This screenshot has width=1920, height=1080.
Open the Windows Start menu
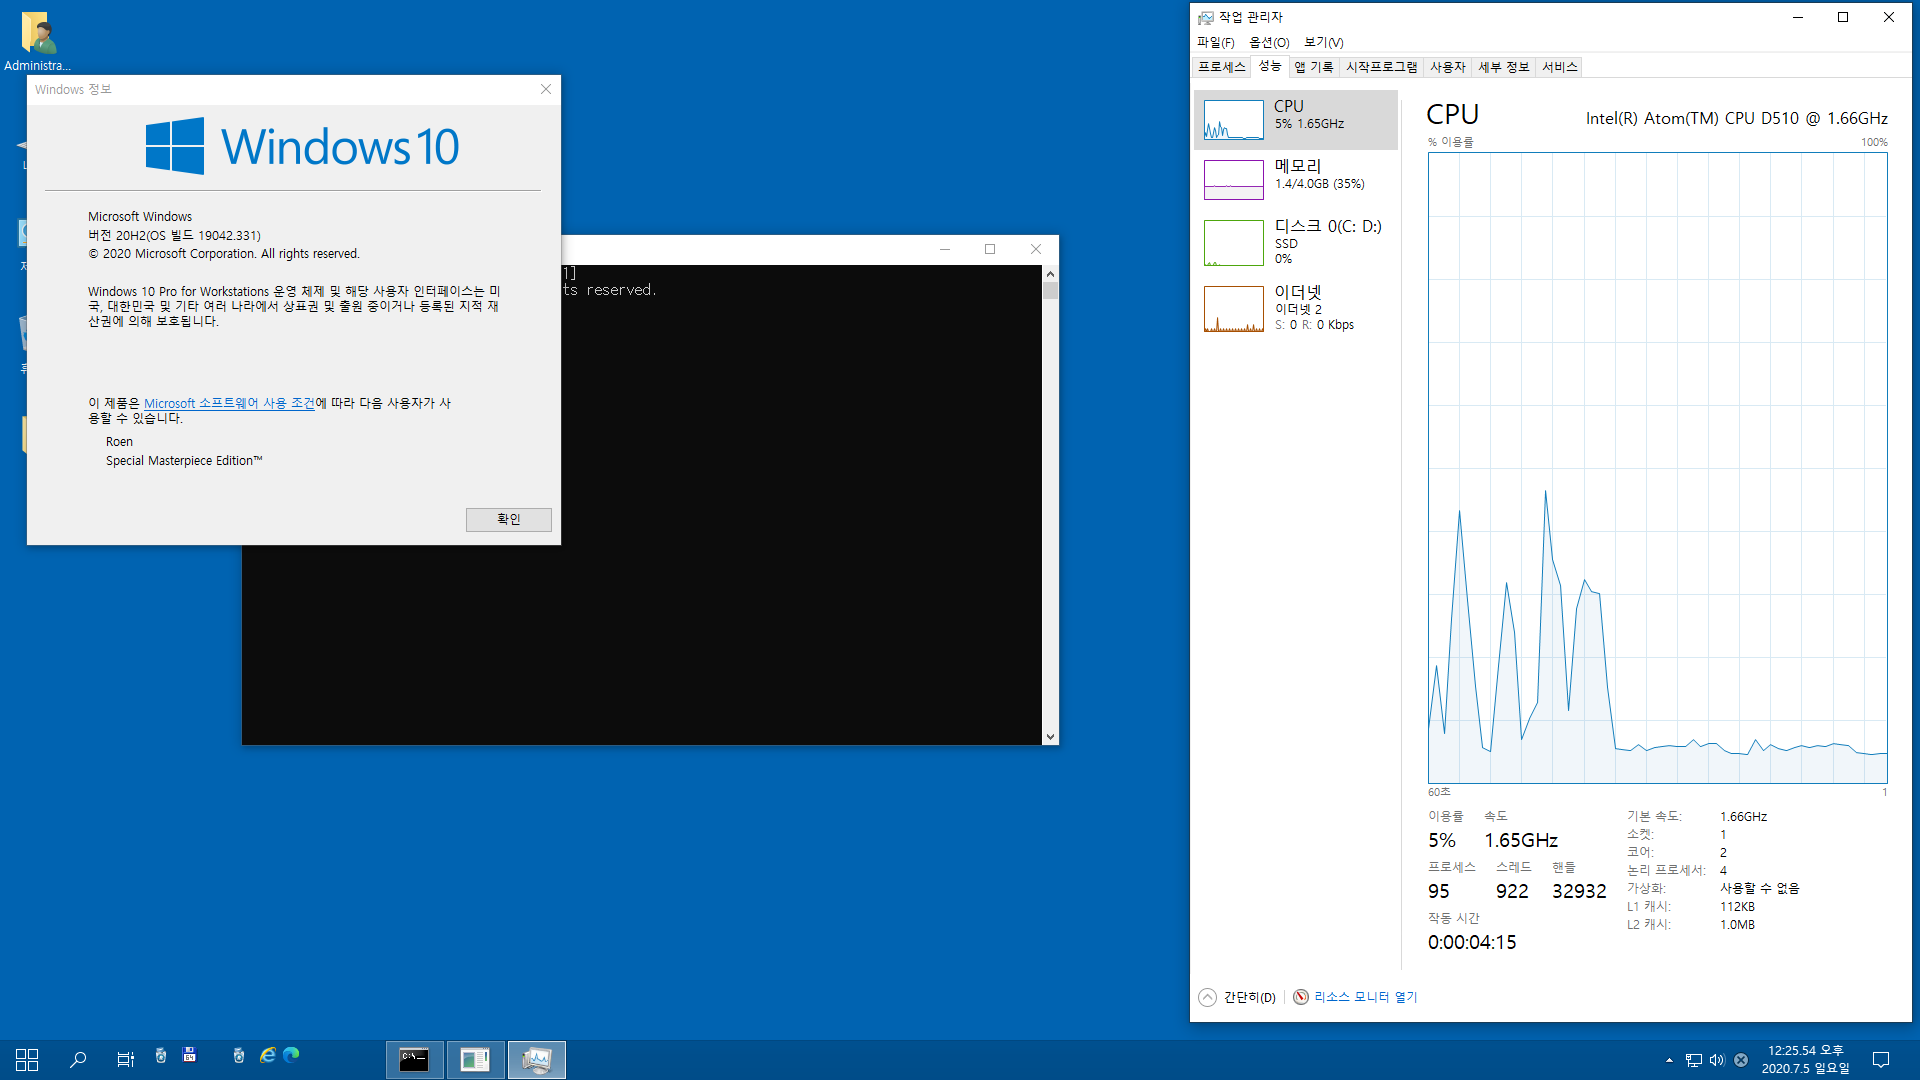click(x=27, y=1060)
